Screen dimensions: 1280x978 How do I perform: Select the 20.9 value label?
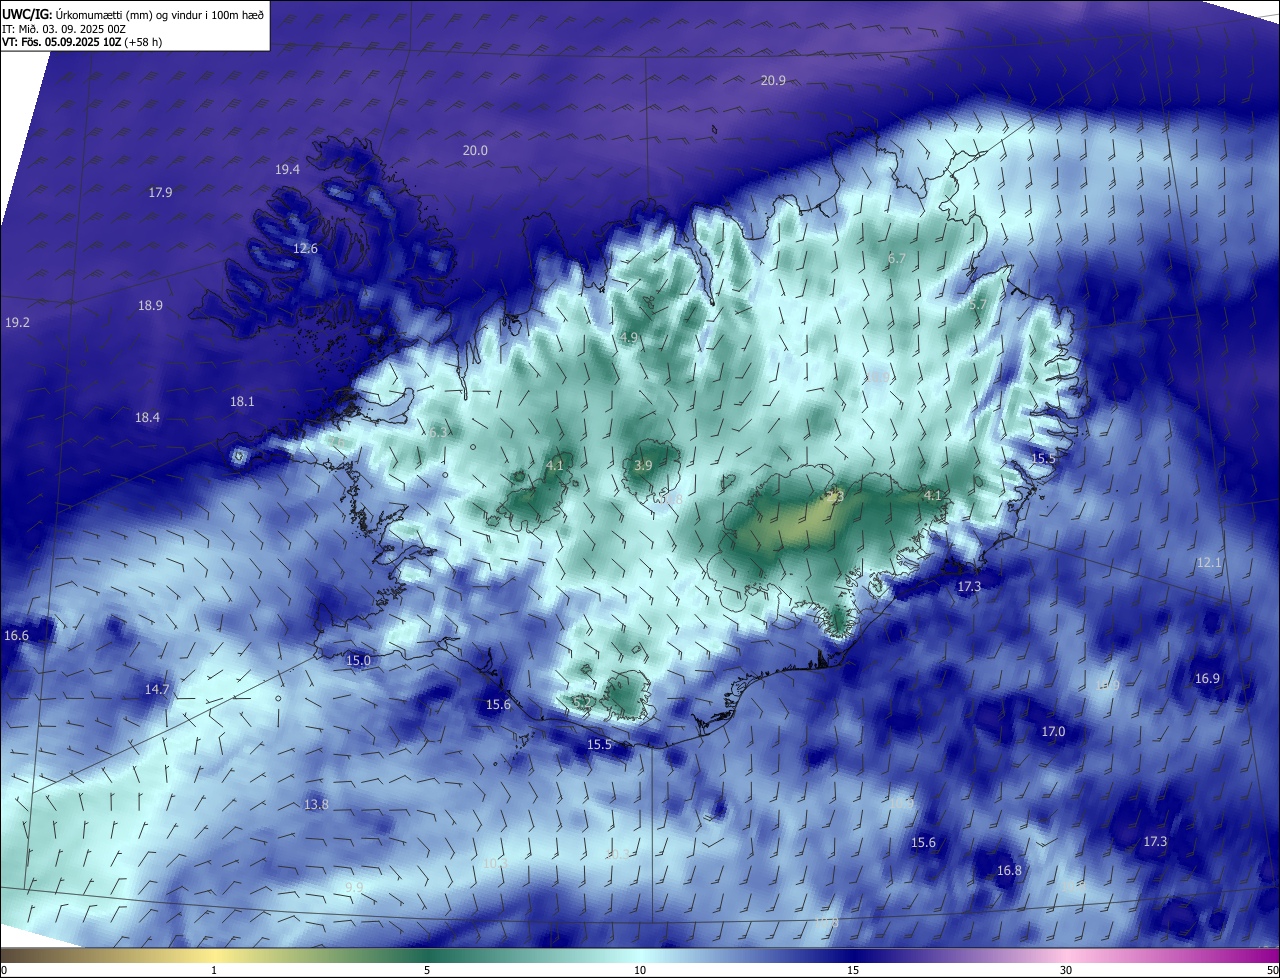click(773, 80)
